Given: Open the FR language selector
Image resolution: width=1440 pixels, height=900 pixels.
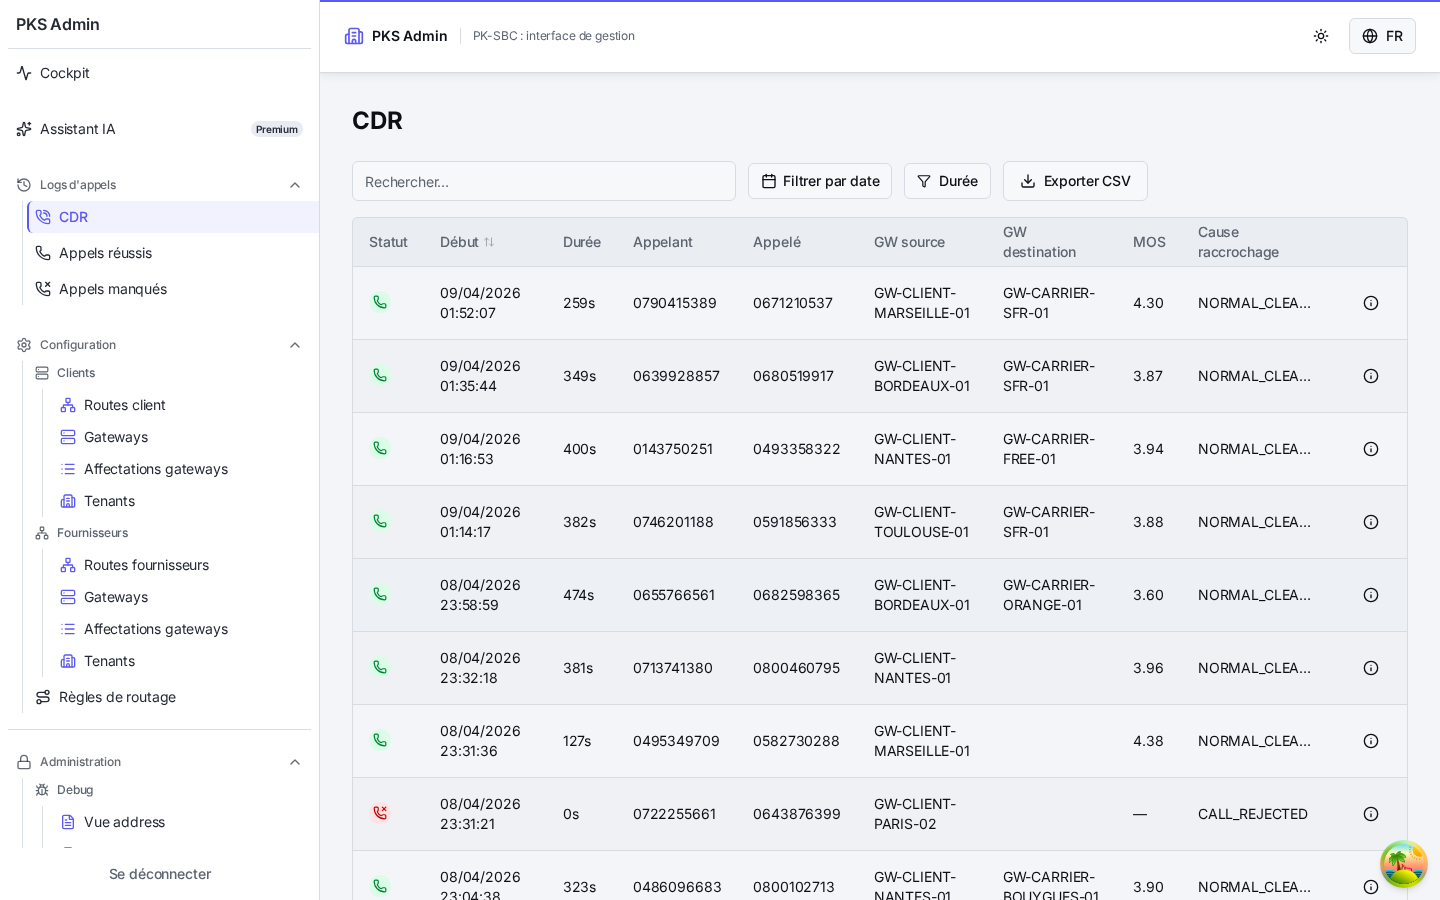Looking at the screenshot, I should click(1382, 36).
